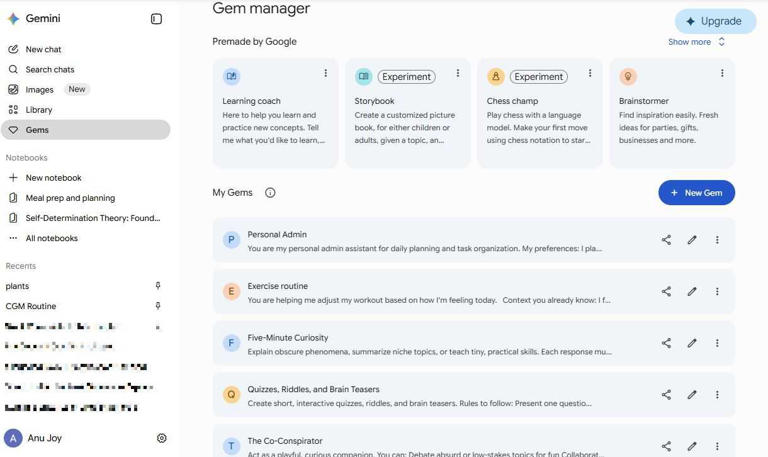
Task: Edit the Exercise routine gem
Action: coord(692,291)
